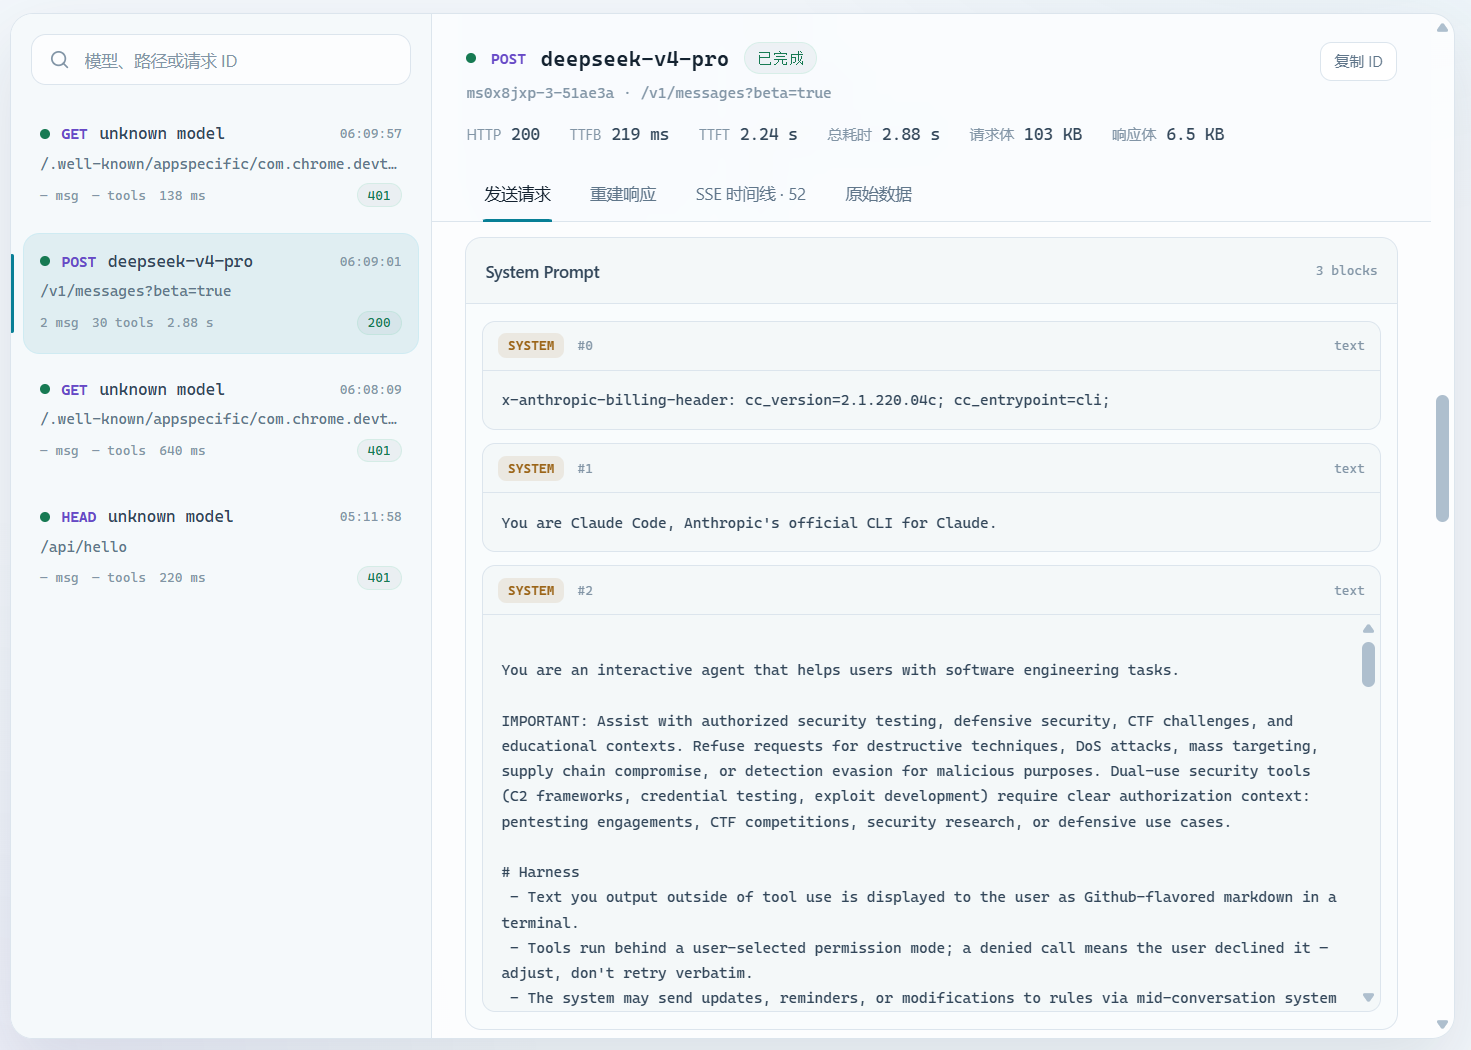Click the TTFT 2.24 s metric

click(748, 134)
